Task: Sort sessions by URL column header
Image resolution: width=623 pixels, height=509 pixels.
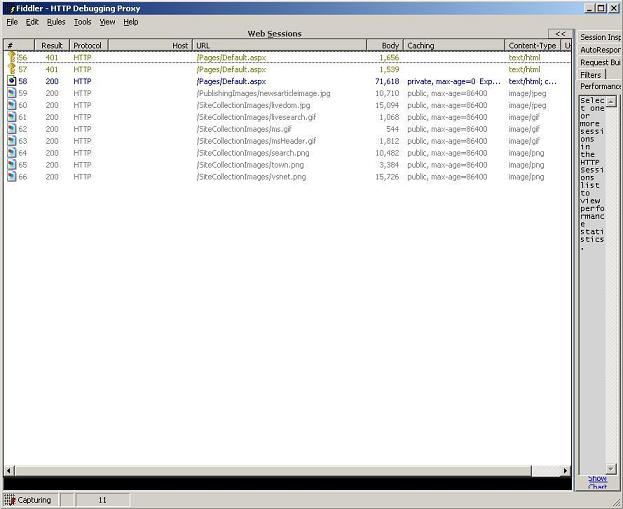Action: point(279,45)
